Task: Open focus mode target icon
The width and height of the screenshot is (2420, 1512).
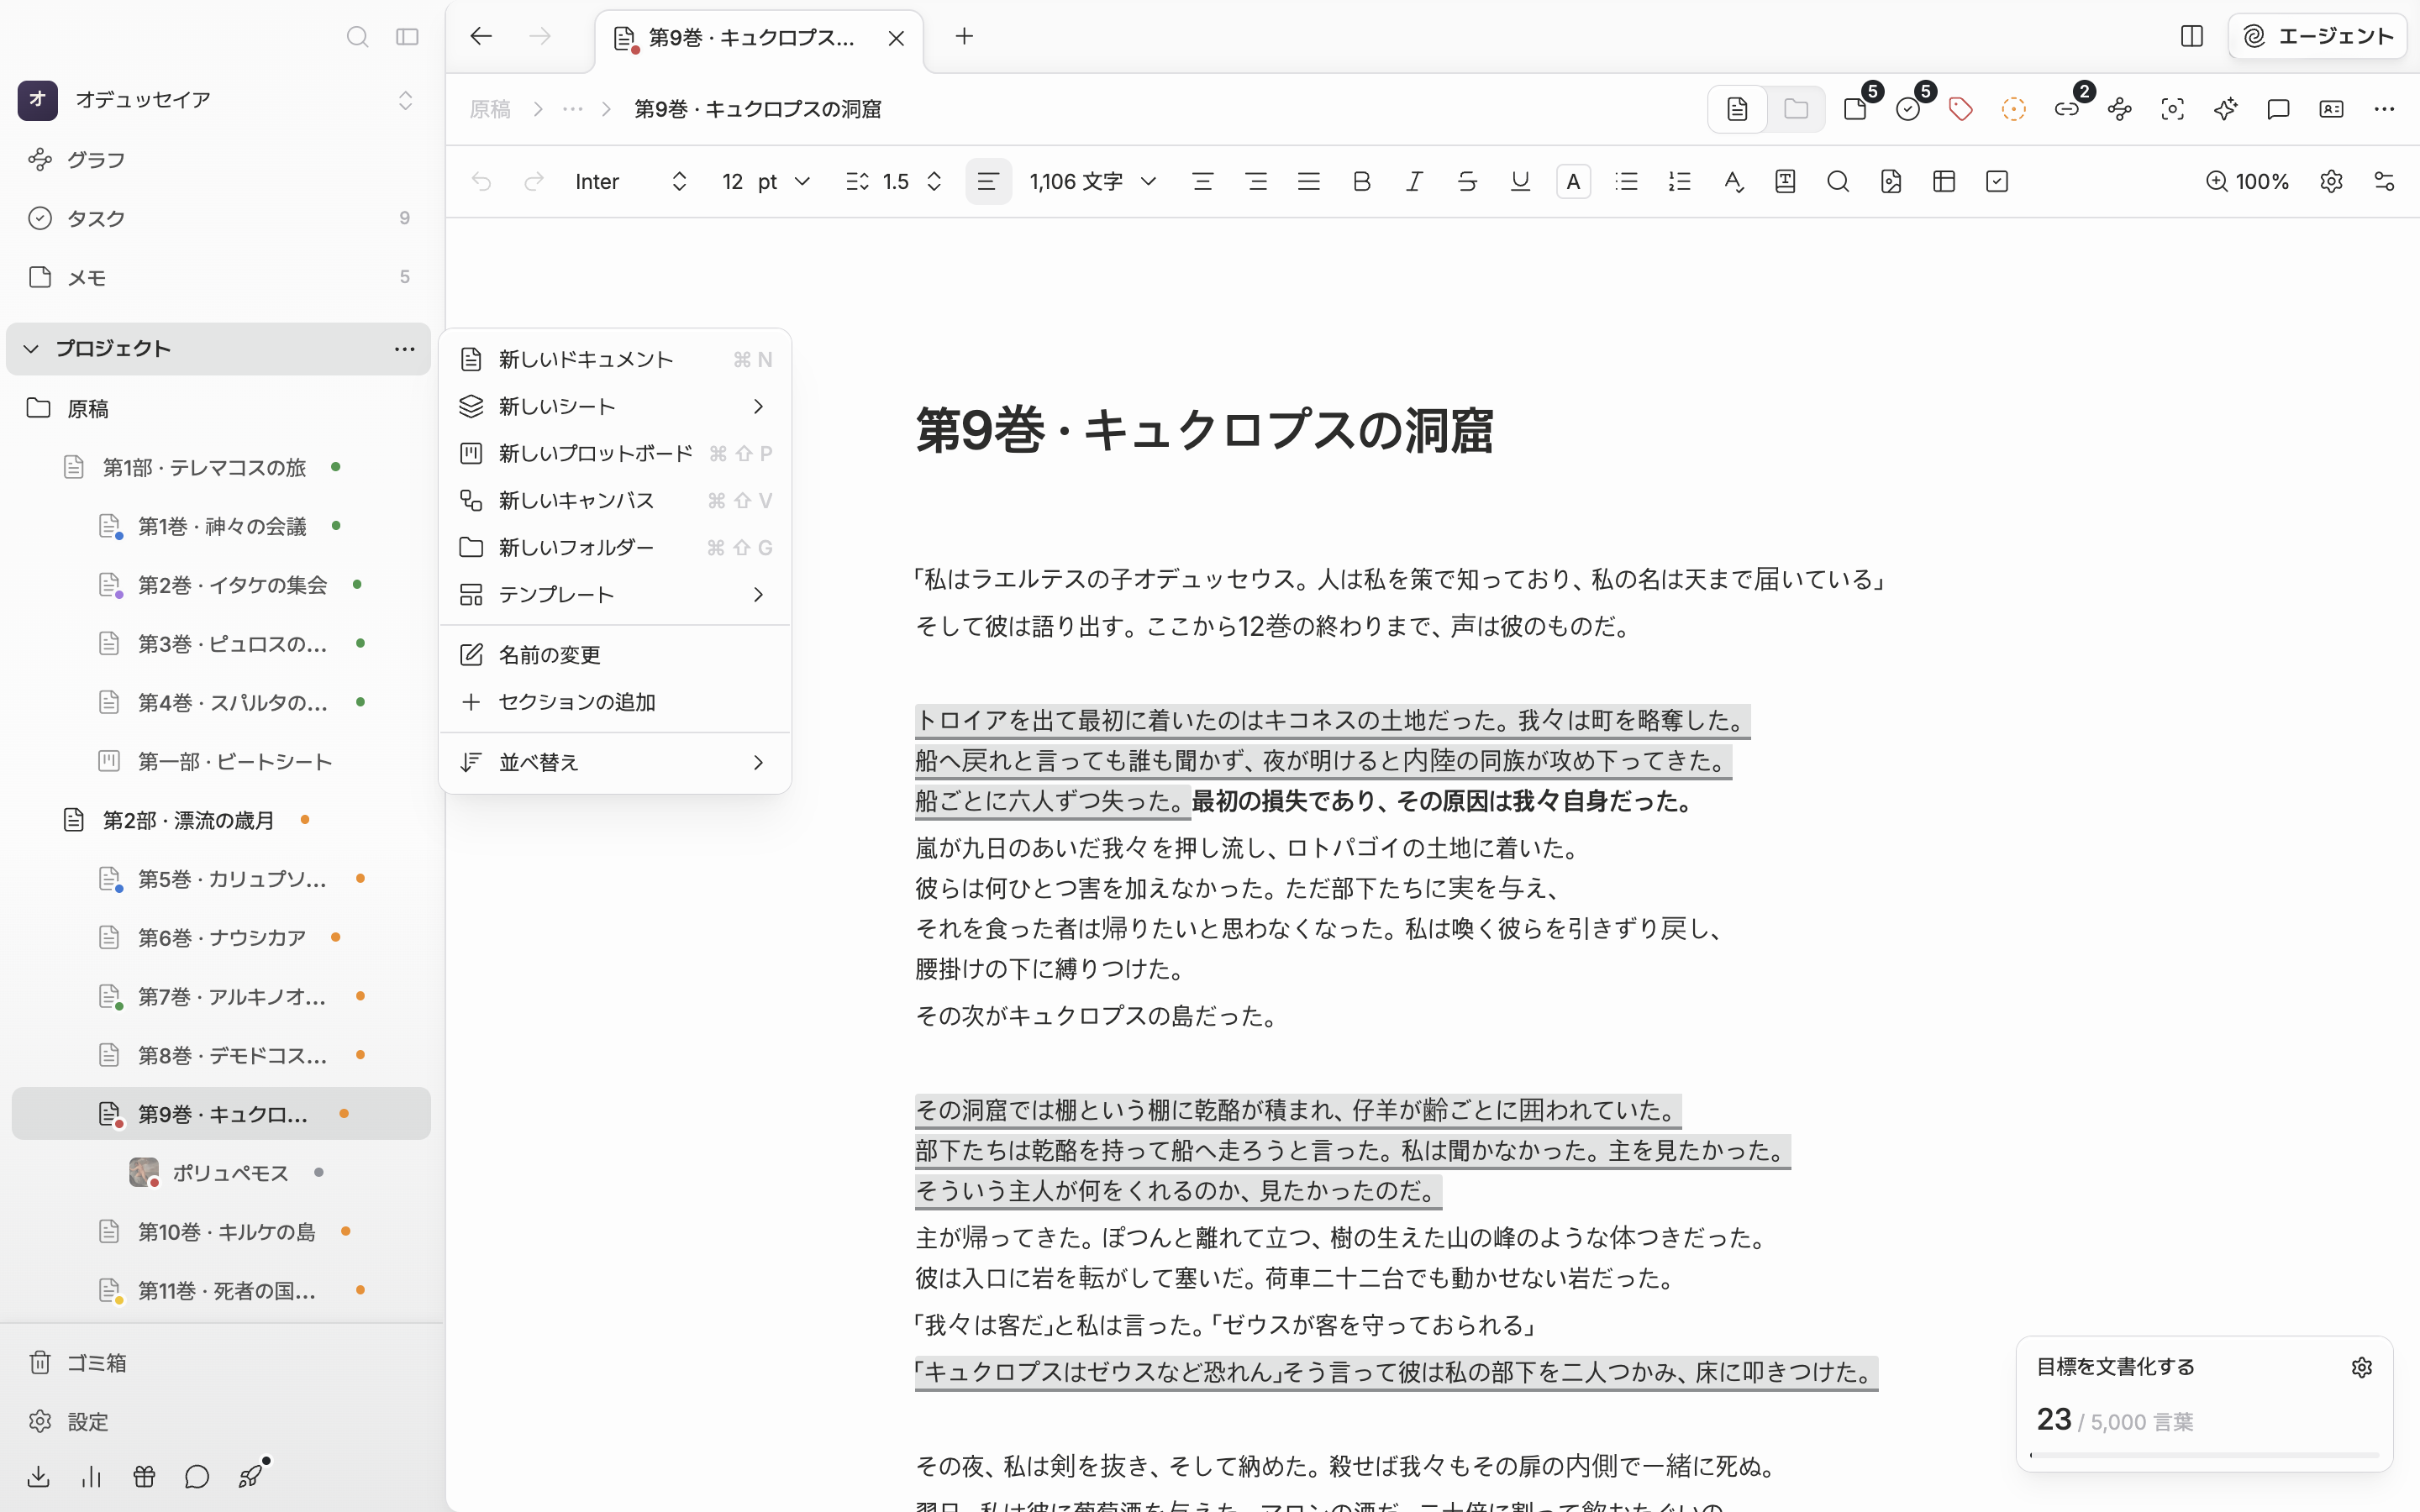Action: (x=2172, y=109)
